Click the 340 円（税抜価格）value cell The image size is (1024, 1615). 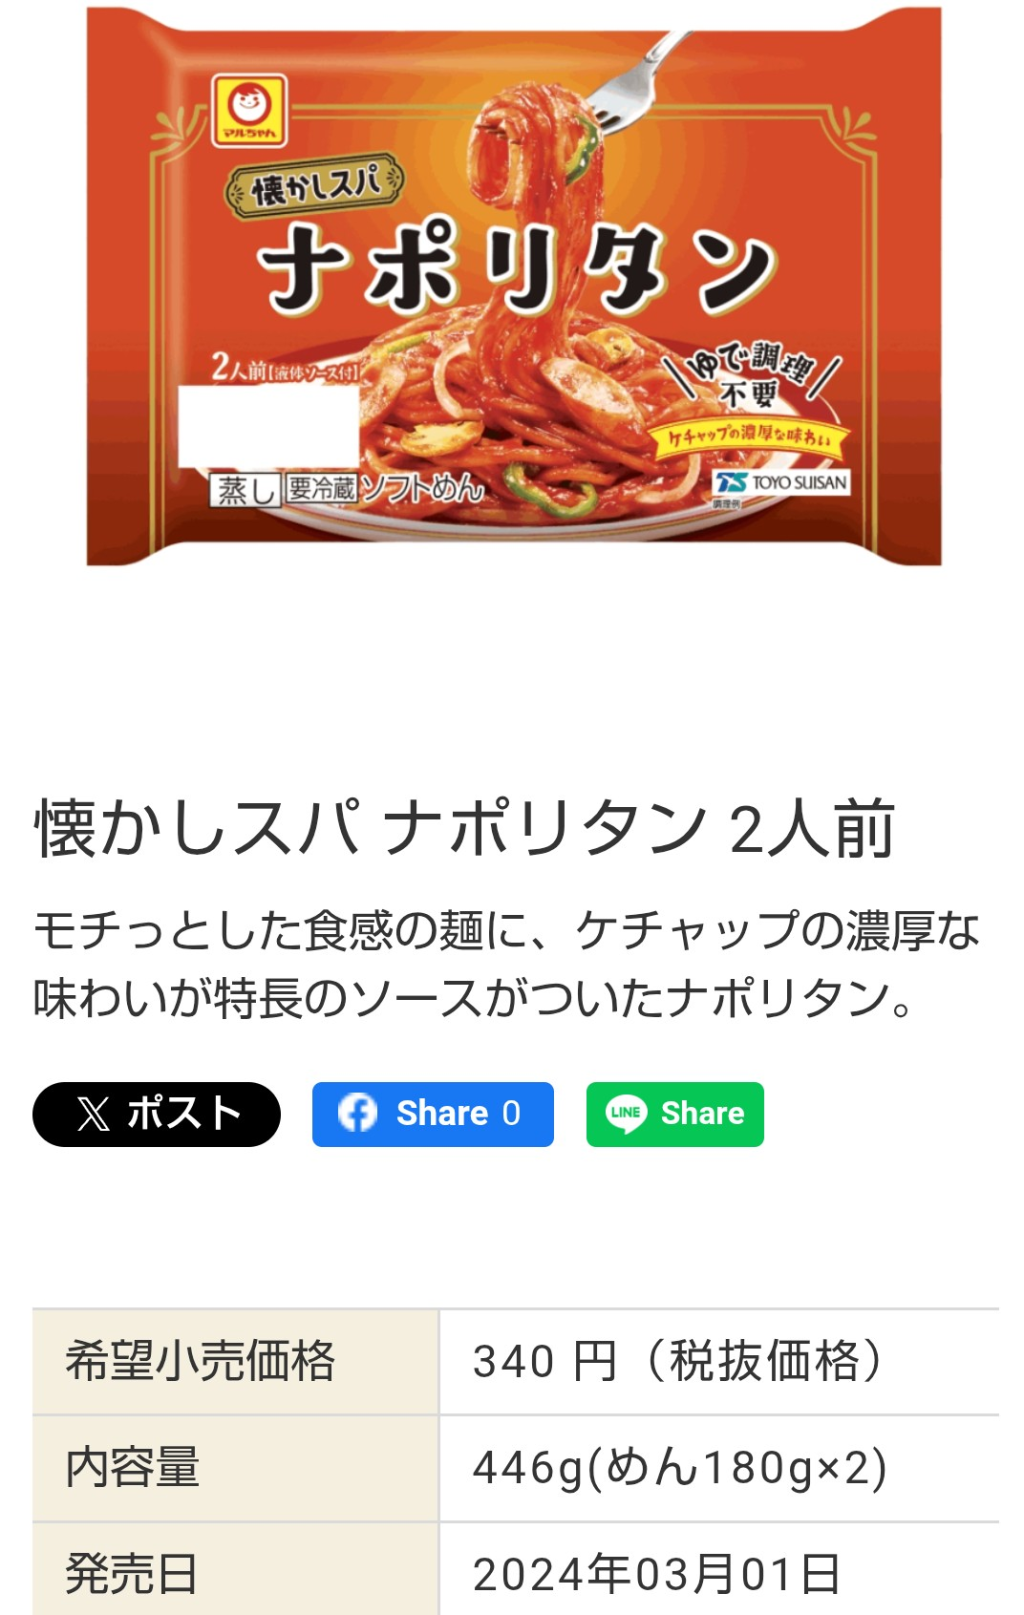[x=719, y=1361]
